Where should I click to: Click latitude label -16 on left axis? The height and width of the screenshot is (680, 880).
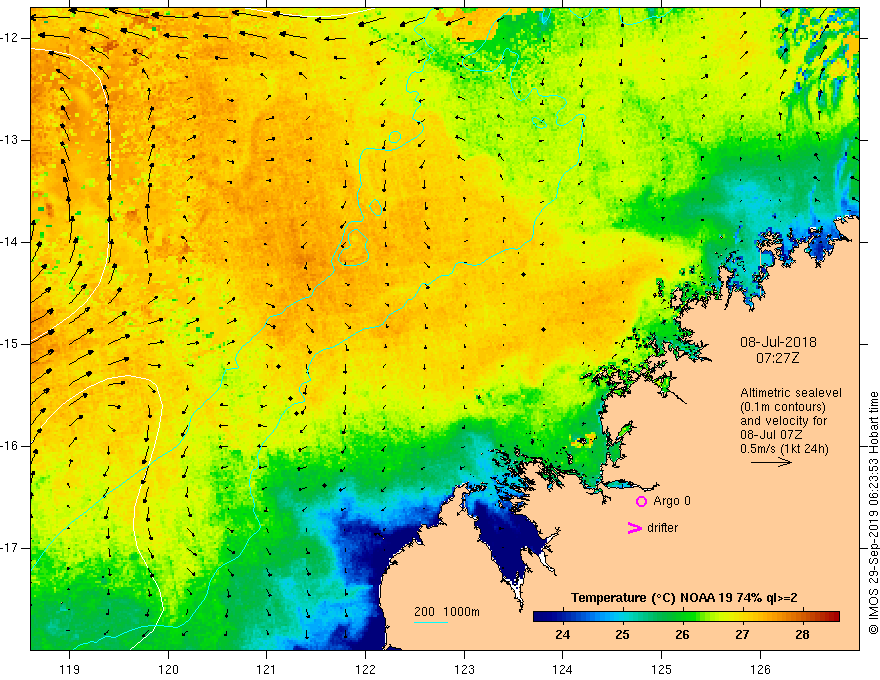(10, 446)
